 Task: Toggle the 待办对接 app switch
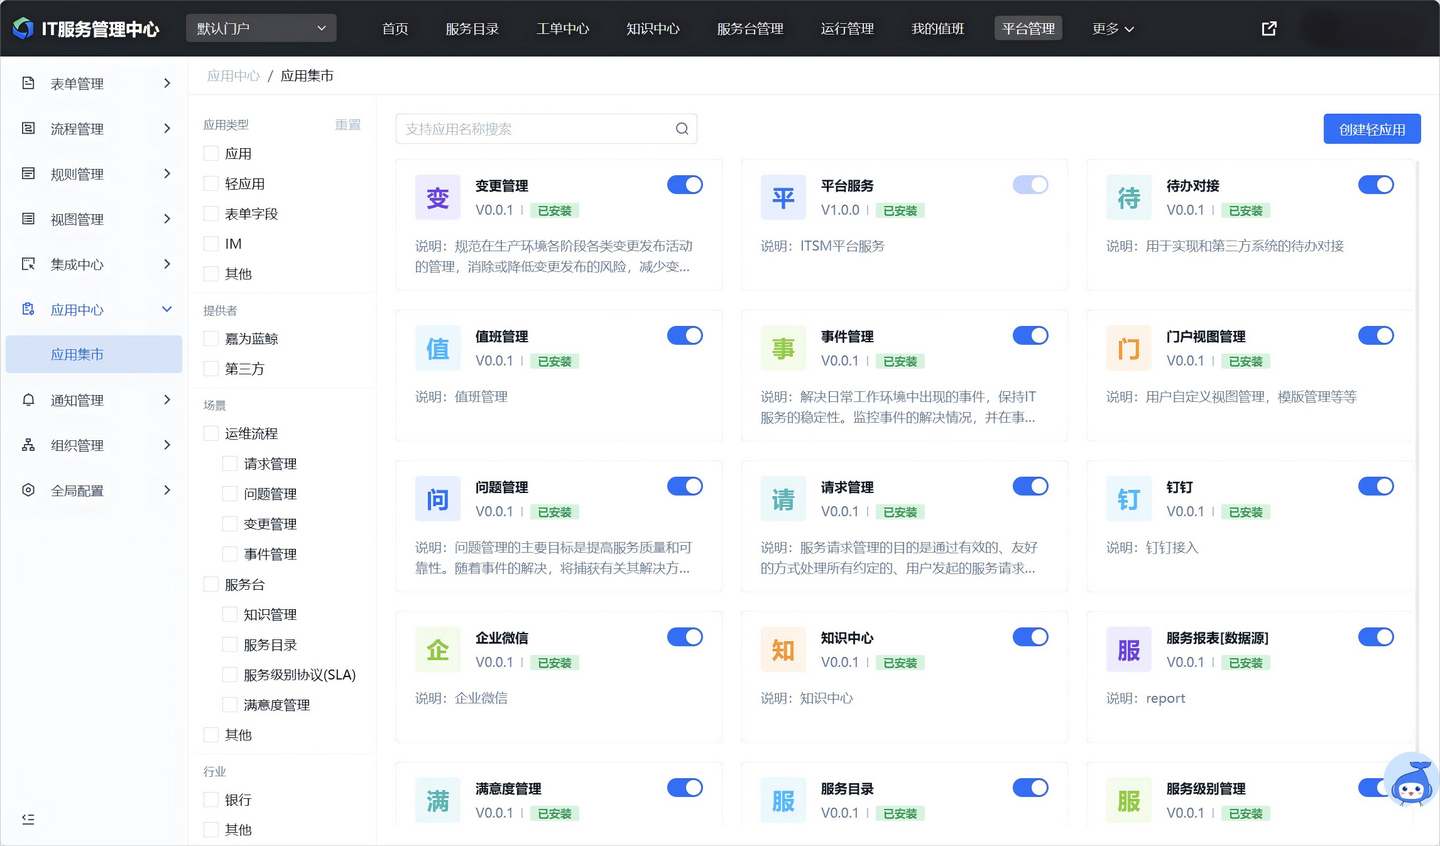point(1376,185)
